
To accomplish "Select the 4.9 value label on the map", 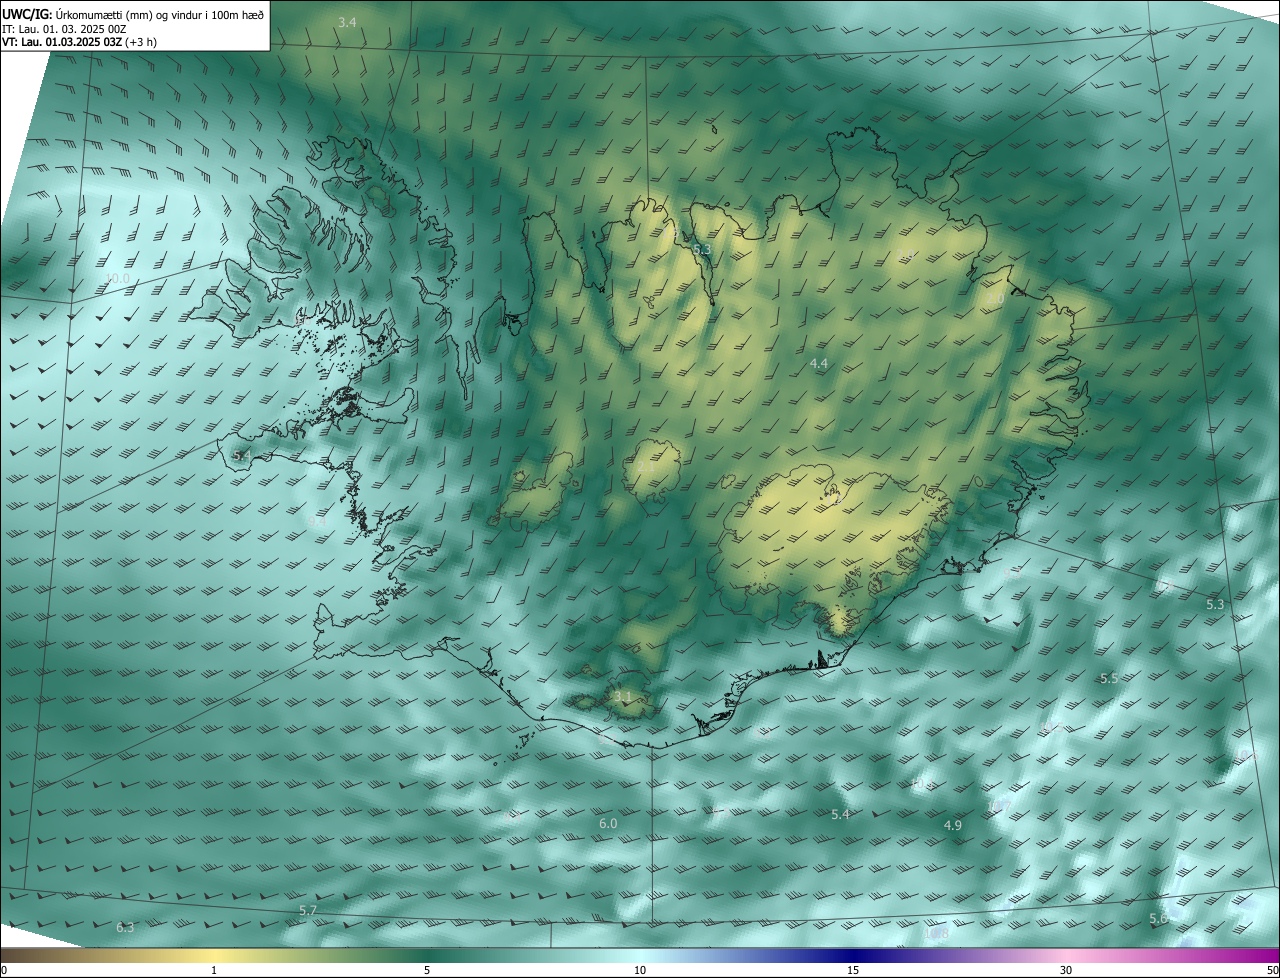I will click(x=953, y=825).
